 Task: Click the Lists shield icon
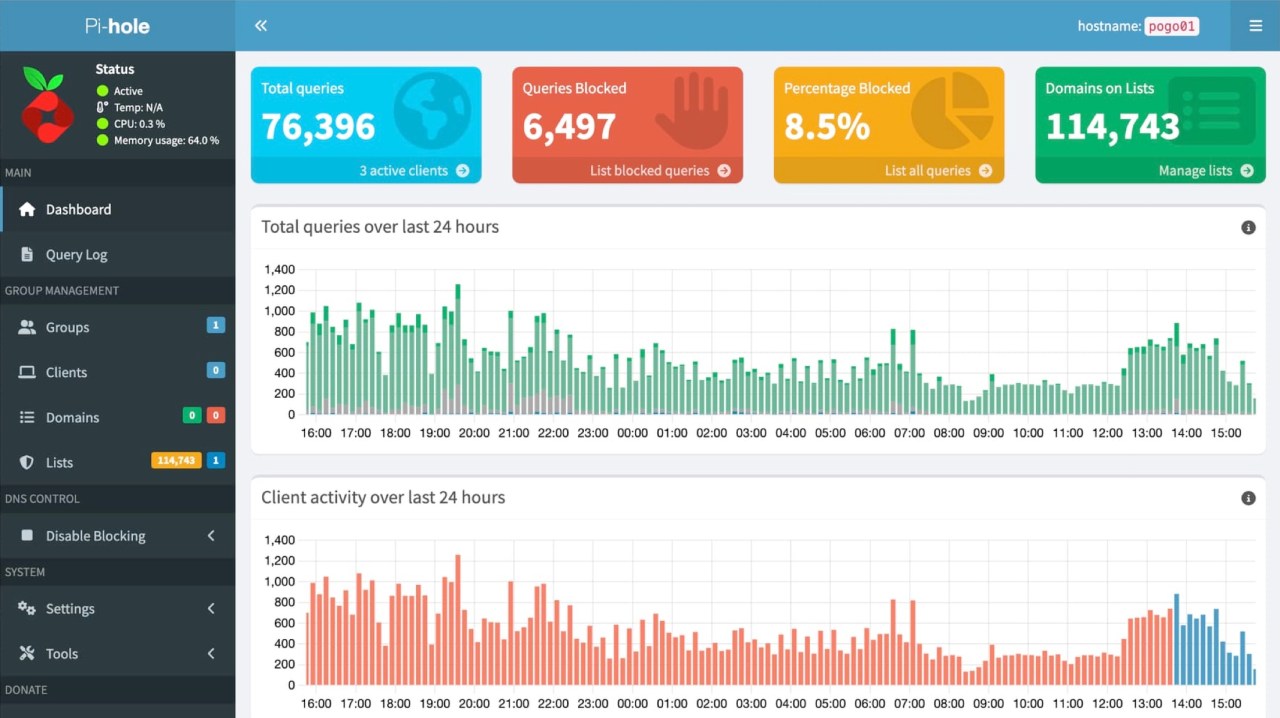click(27, 462)
